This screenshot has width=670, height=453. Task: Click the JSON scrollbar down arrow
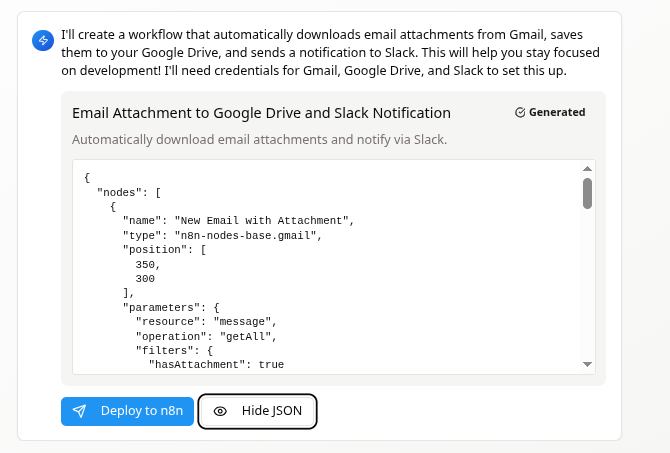click(587, 365)
